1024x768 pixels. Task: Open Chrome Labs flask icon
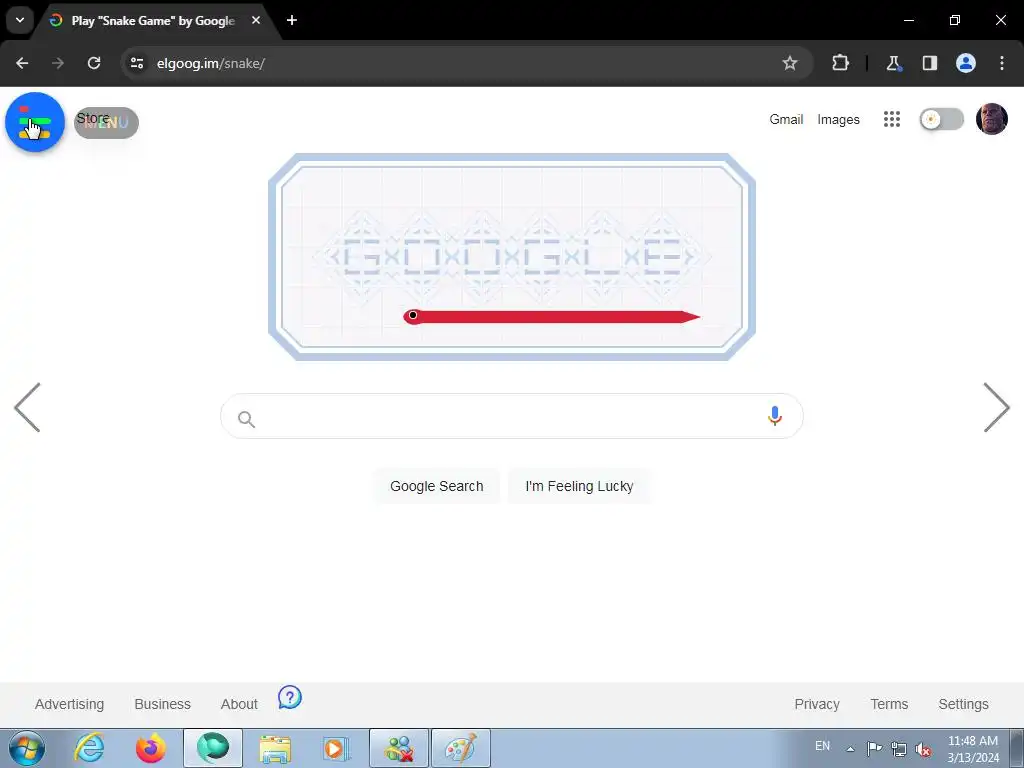tap(893, 63)
